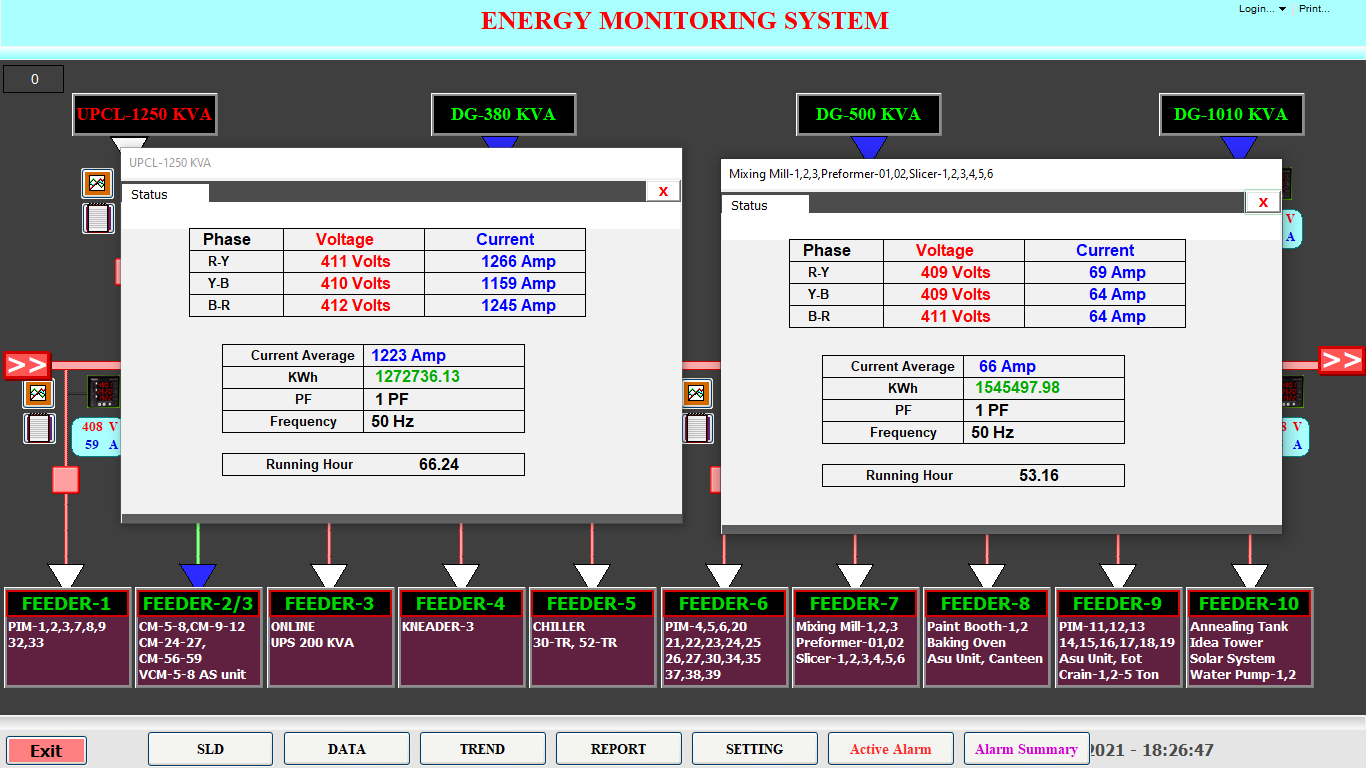Click white arrow above FEEDER-5
This screenshot has height=768, width=1366.
point(592,576)
